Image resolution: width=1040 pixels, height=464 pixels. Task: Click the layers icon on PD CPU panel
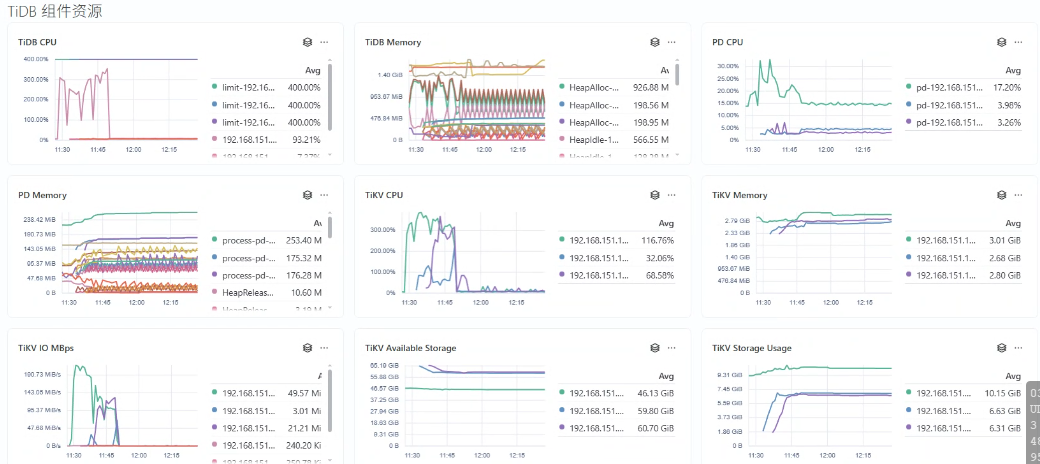[1002, 42]
